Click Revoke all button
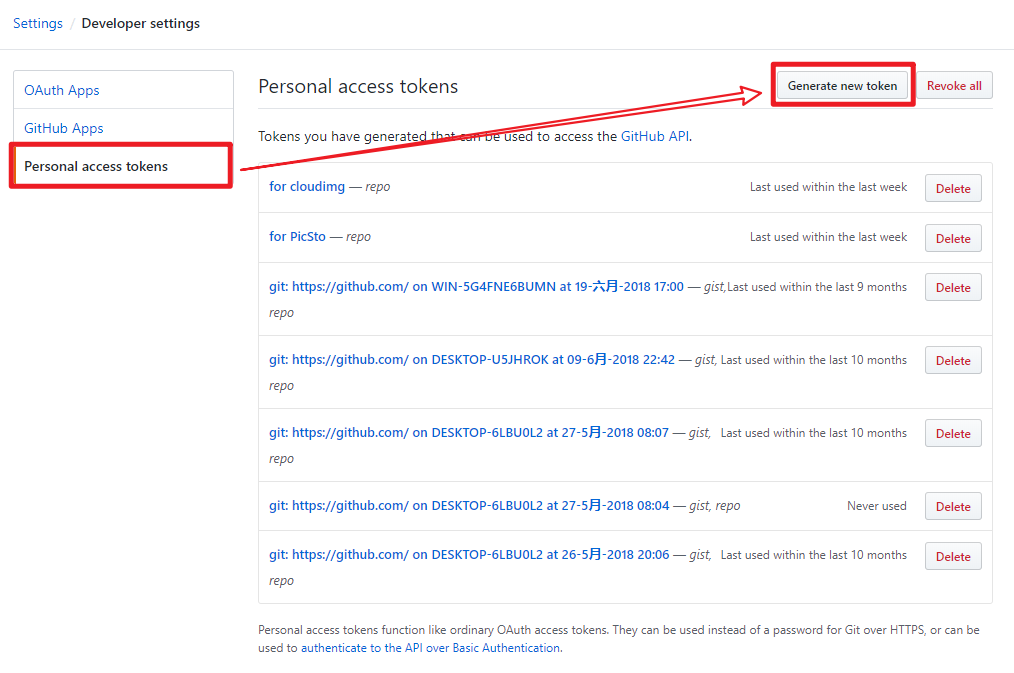Screen dimensions: 1014x673 (x=954, y=85)
